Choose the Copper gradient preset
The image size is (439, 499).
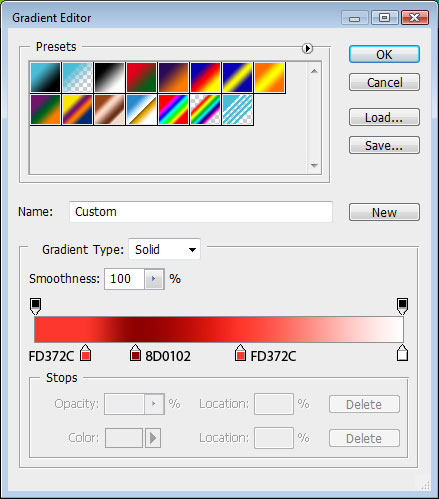pyautogui.click(x=109, y=109)
